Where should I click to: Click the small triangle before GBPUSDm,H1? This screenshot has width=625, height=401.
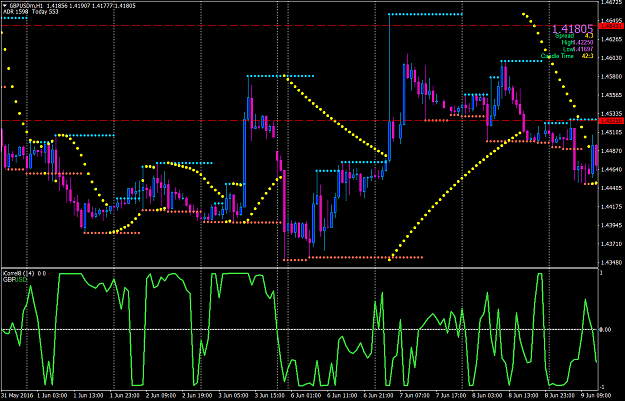pos(5,6)
